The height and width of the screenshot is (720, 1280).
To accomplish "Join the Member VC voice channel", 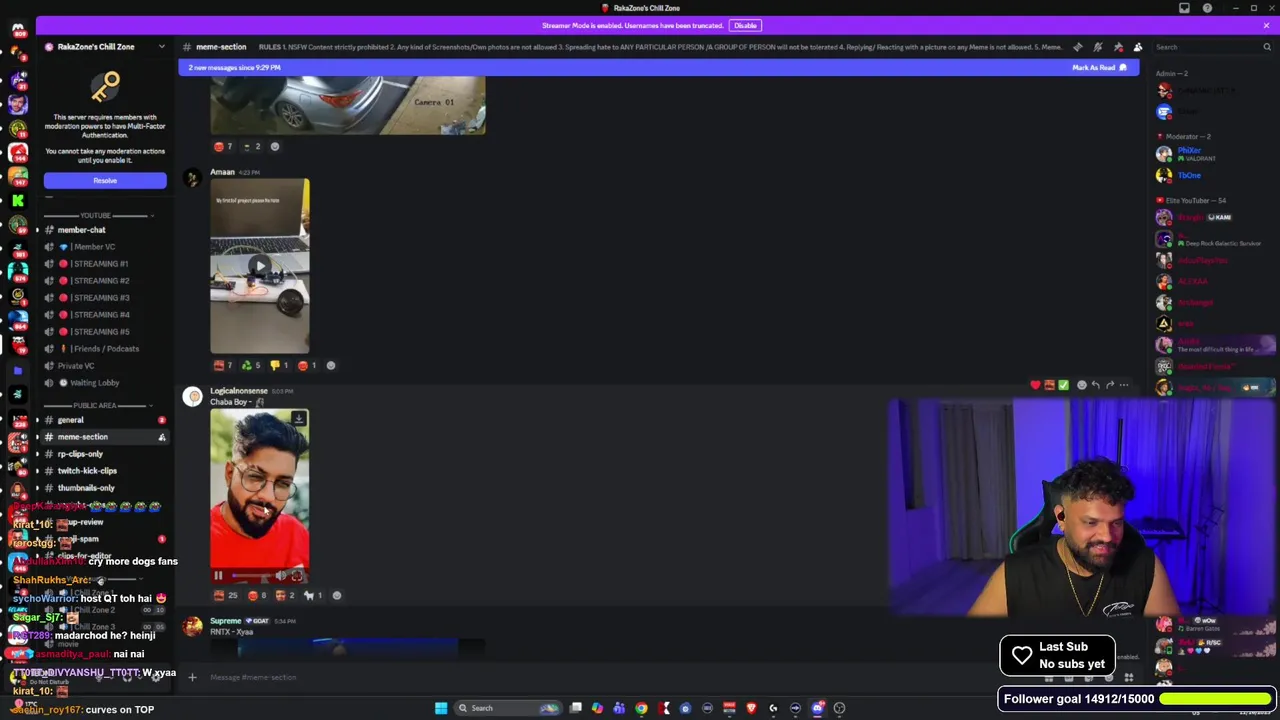I will (103, 247).
